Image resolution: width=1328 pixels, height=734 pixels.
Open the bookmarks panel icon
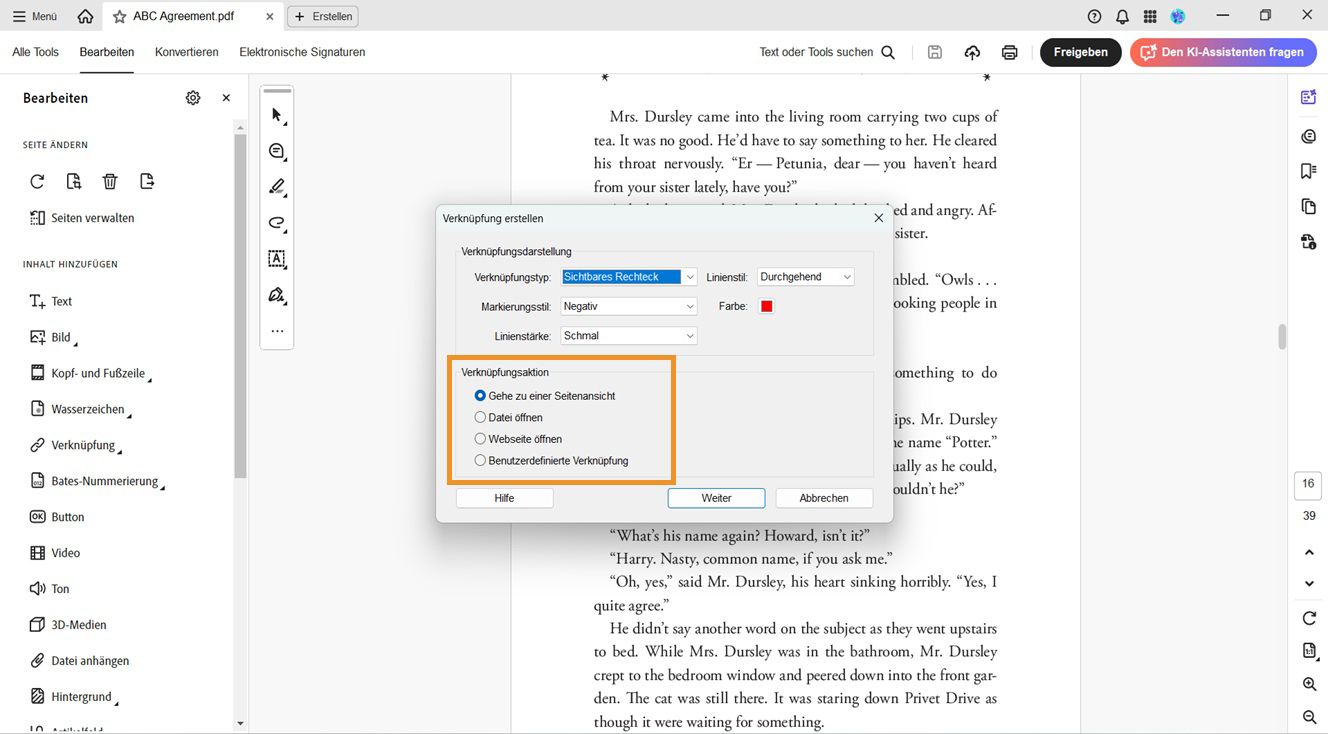[x=1308, y=171]
